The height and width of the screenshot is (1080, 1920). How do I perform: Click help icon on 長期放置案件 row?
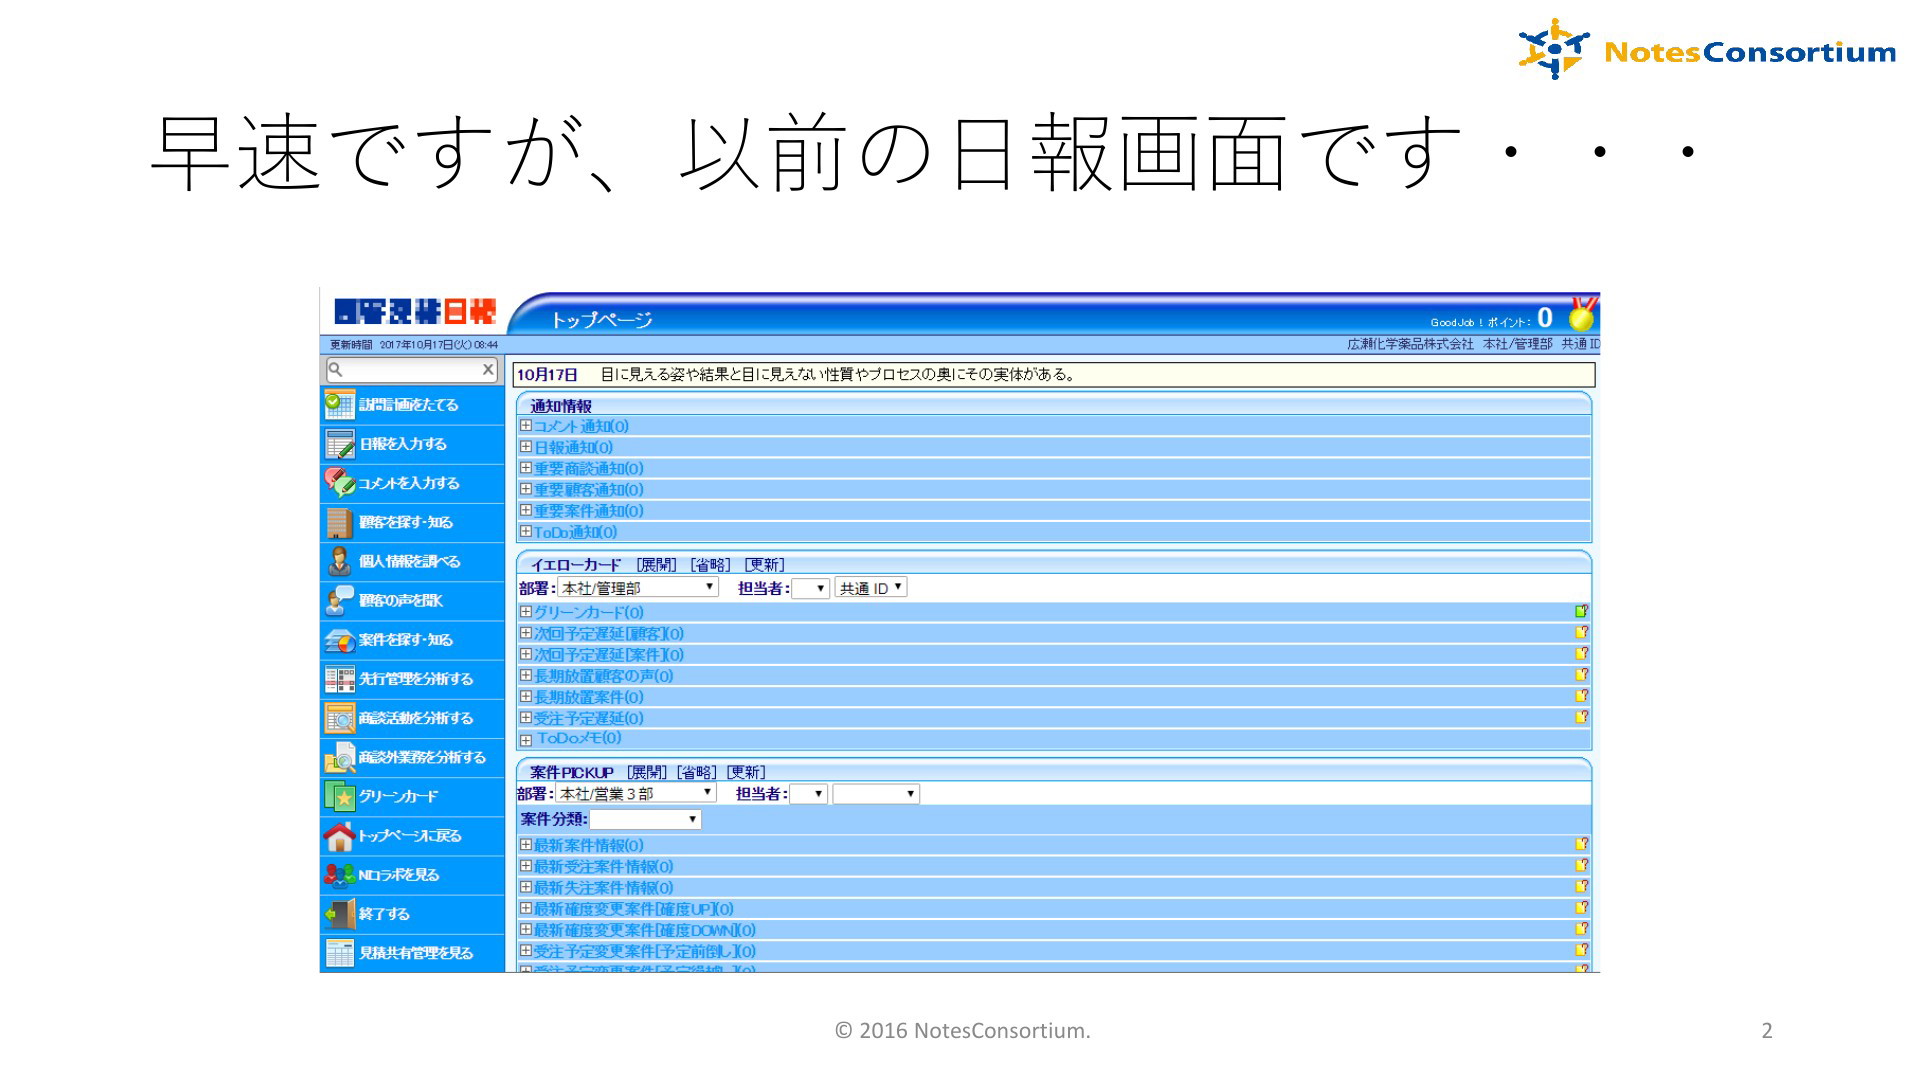(1581, 695)
